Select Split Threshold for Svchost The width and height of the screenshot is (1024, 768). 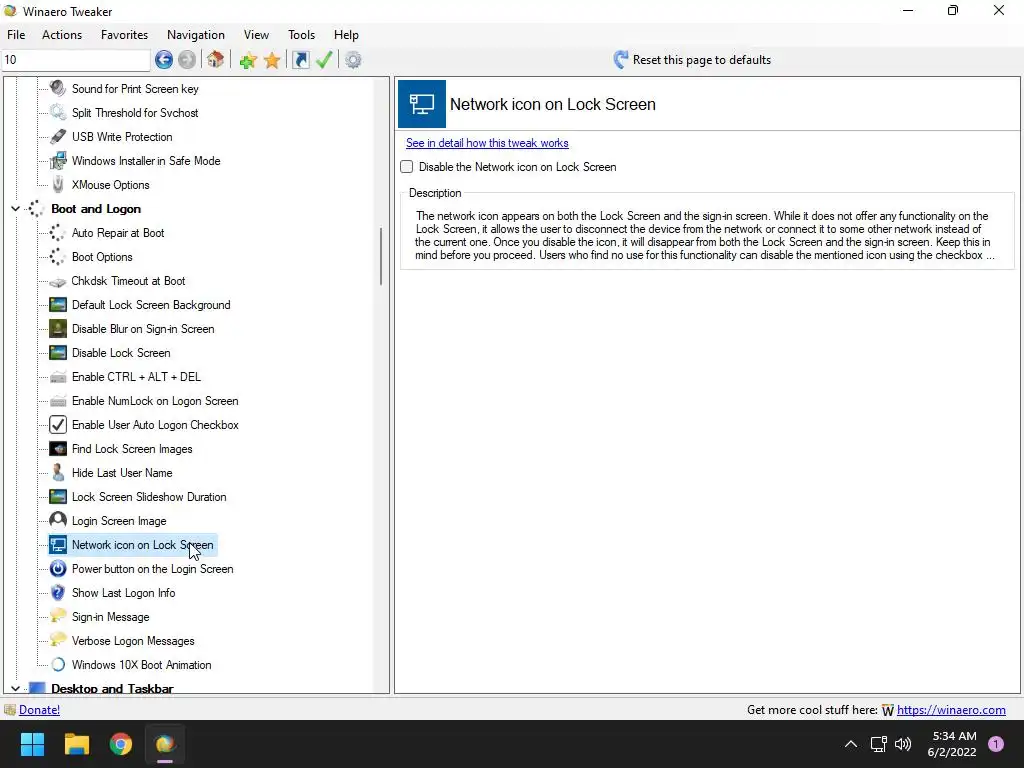click(135, 113)
